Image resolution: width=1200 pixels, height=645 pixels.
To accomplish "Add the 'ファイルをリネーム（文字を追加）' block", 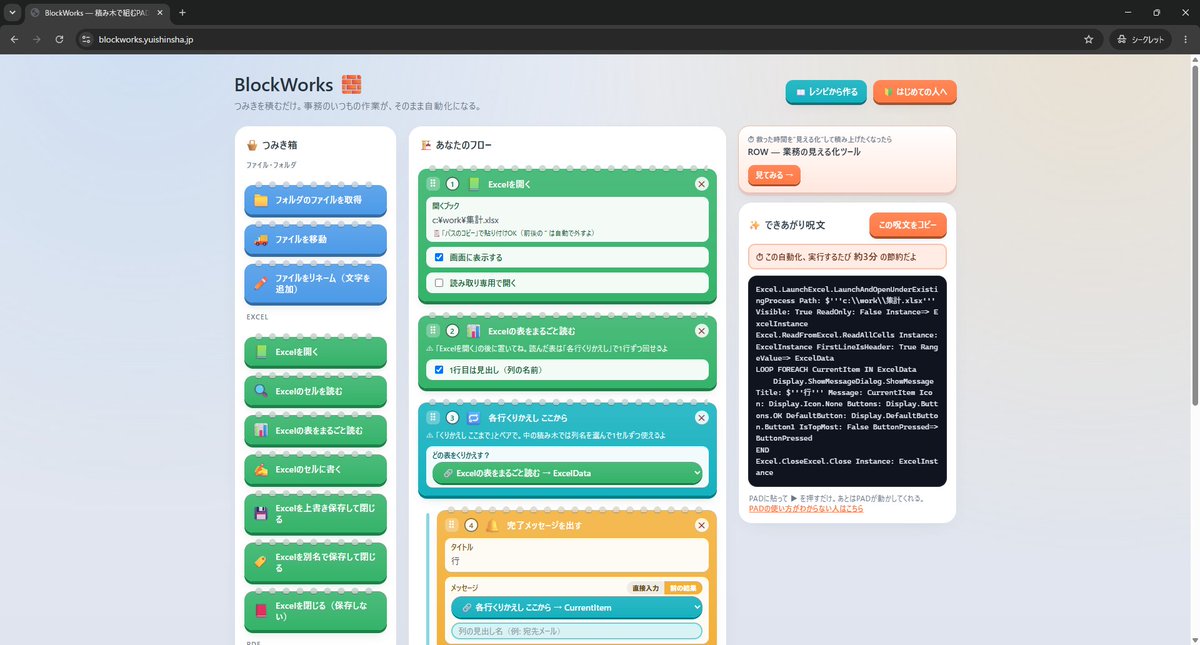I will (316, 284).
